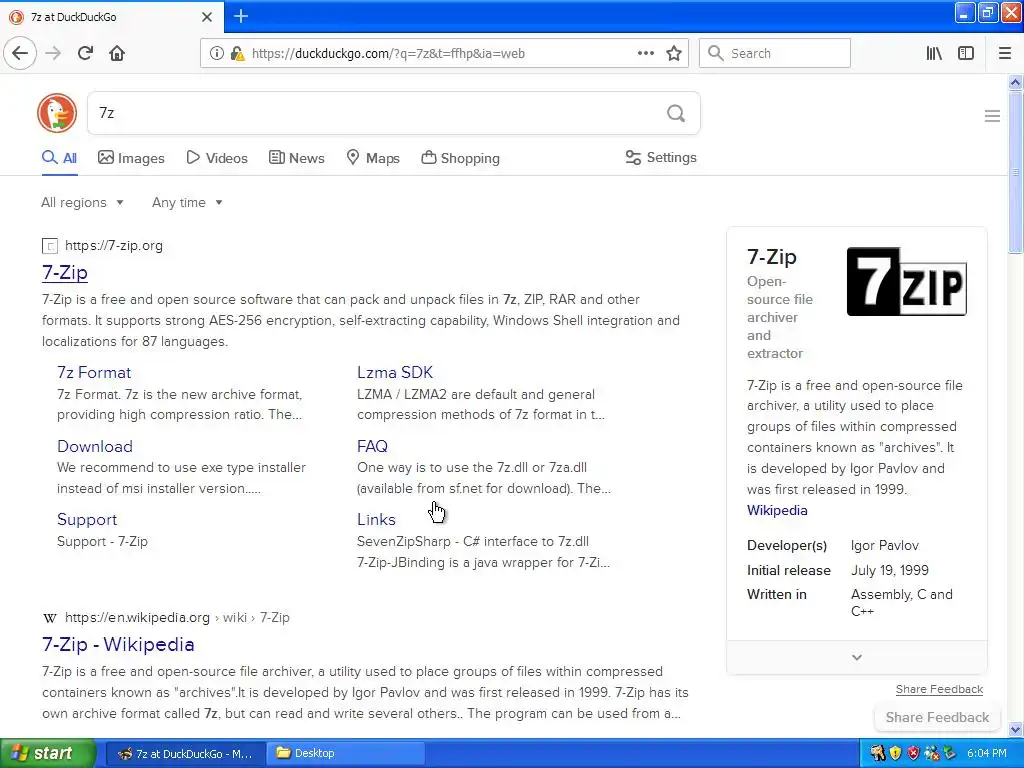Bookmark this page with the star
This screenshot has width=1024, height=768.
674,53
